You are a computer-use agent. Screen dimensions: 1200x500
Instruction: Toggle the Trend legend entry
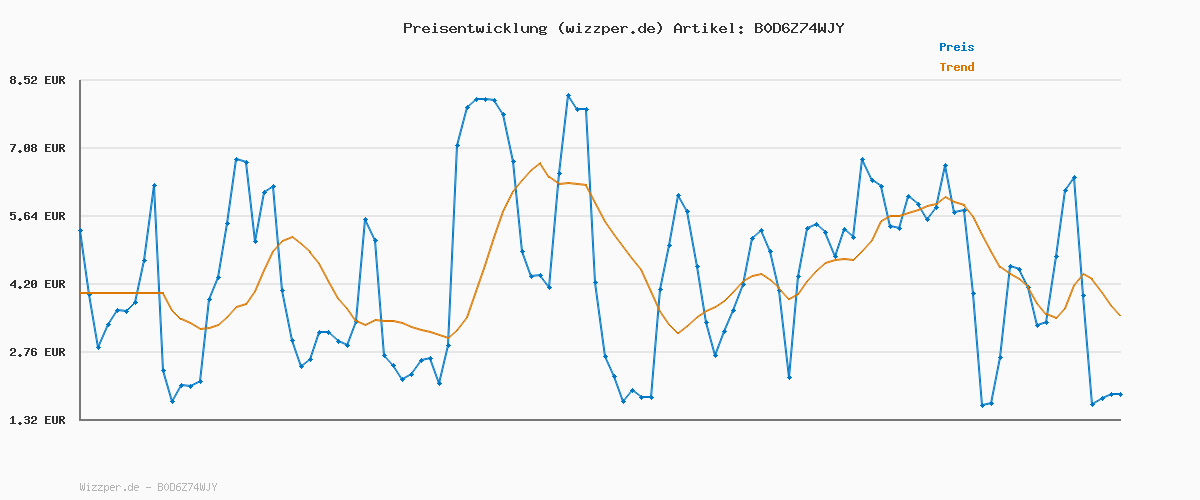tap(956, 67)
